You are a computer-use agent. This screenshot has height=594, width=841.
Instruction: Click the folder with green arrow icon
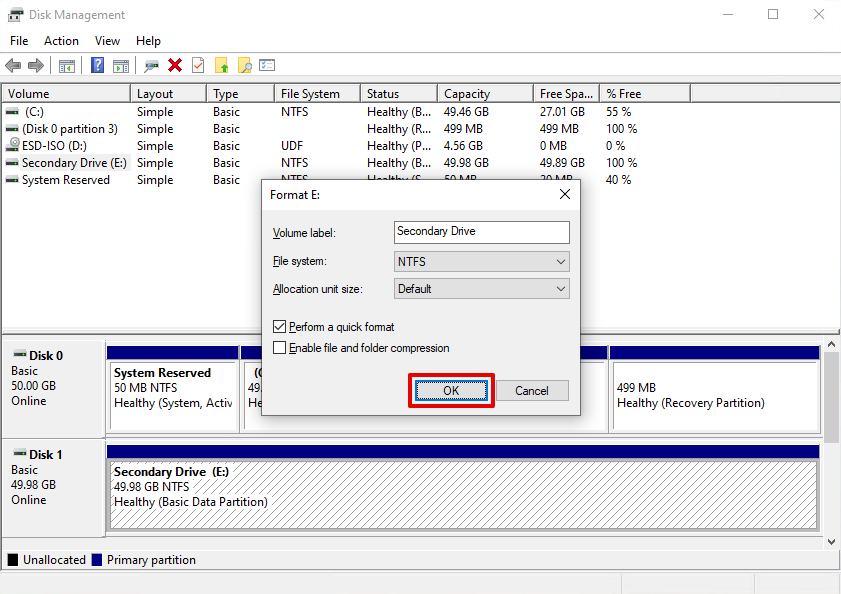221,66
